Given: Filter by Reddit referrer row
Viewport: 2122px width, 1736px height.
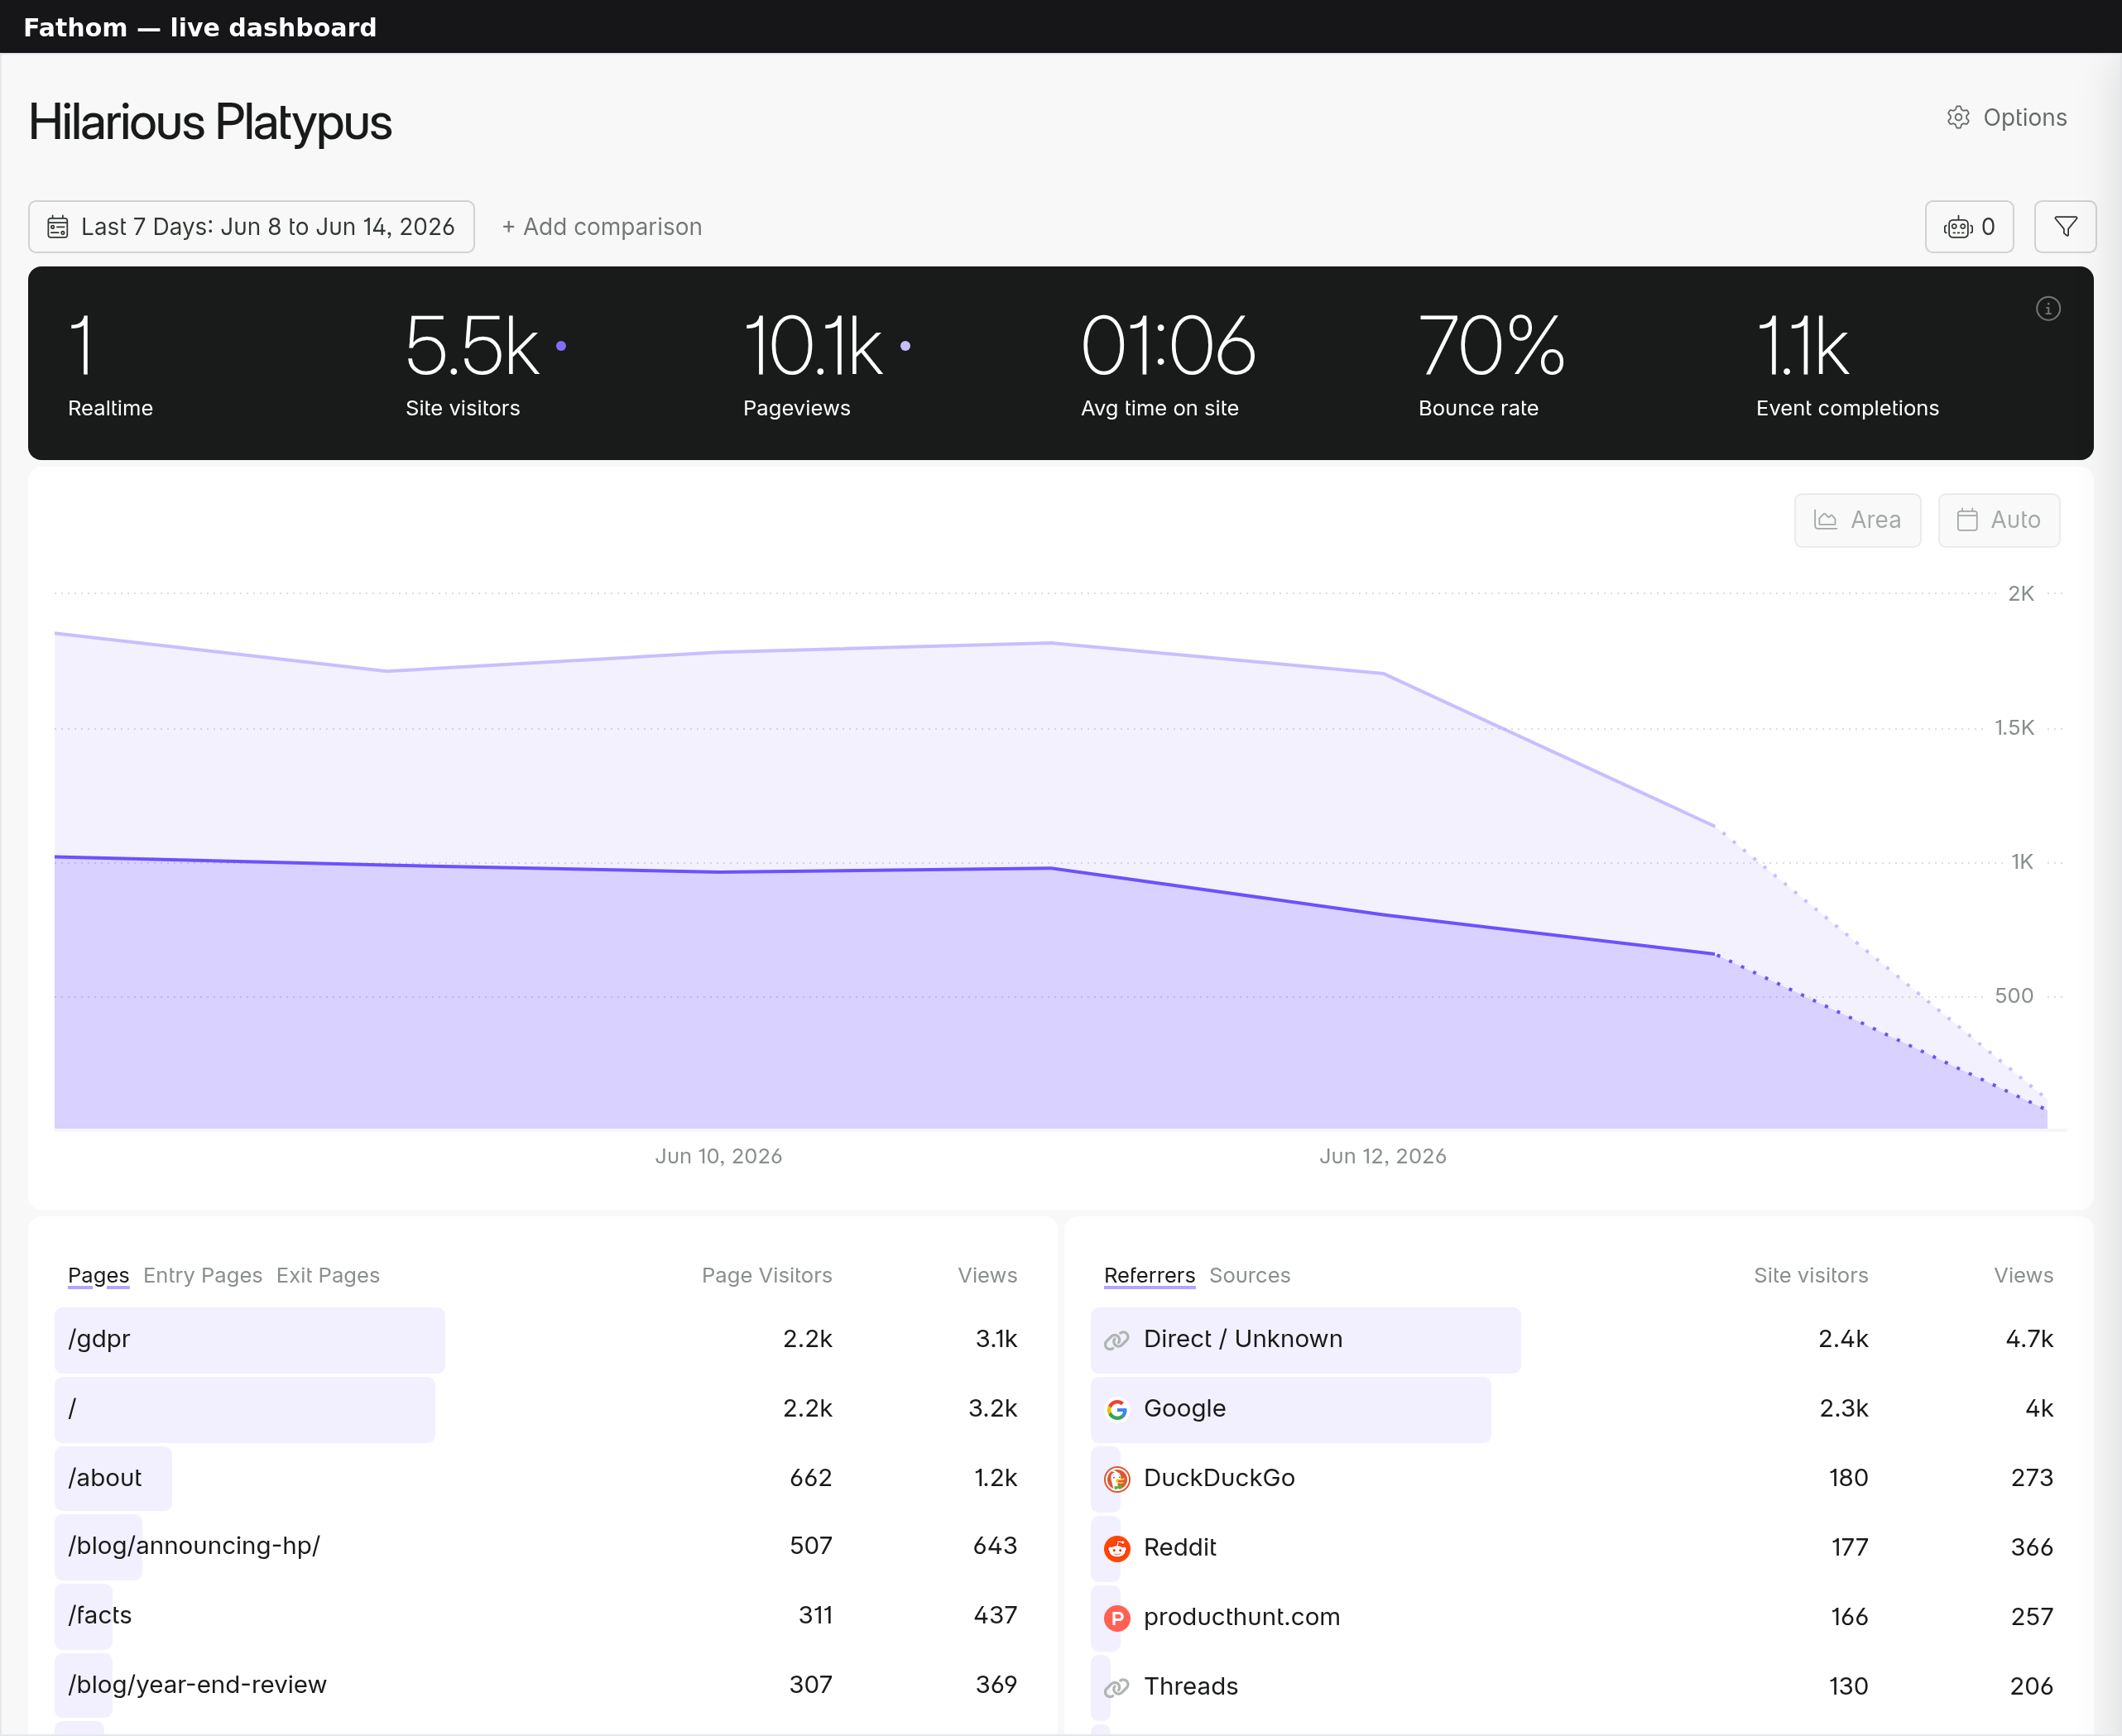Looking at the screenshot, I should 1578,1548.
